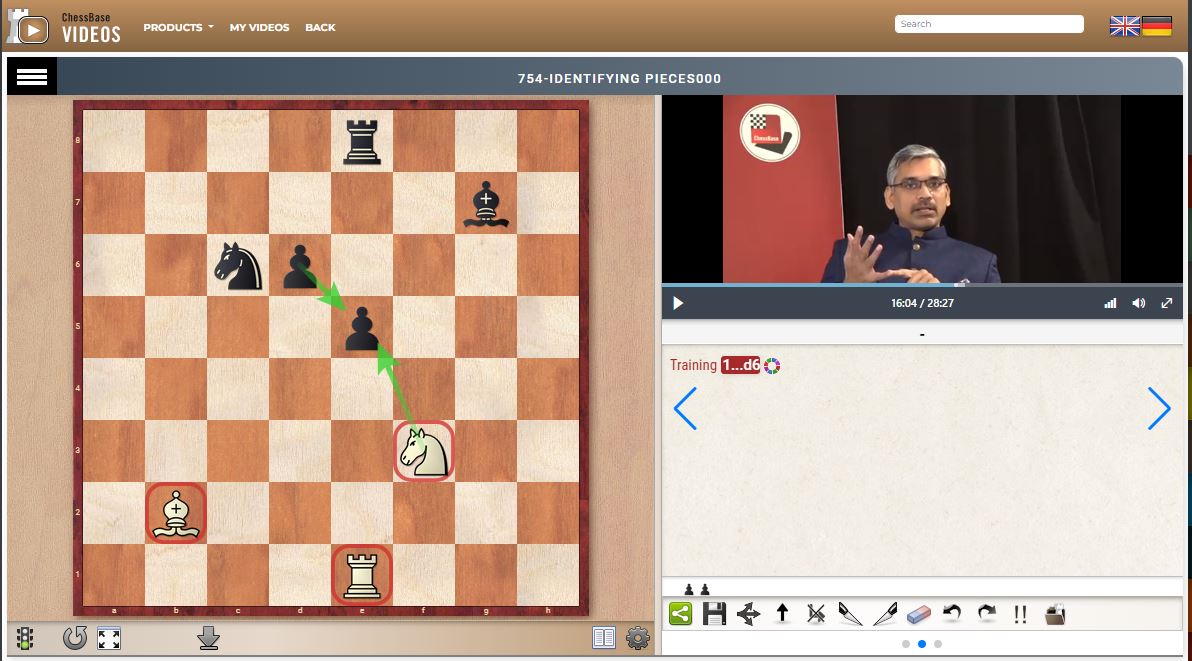Click the 1...d6 move in notation
The width and height of the screenshot is (1192, 661).
740,366
